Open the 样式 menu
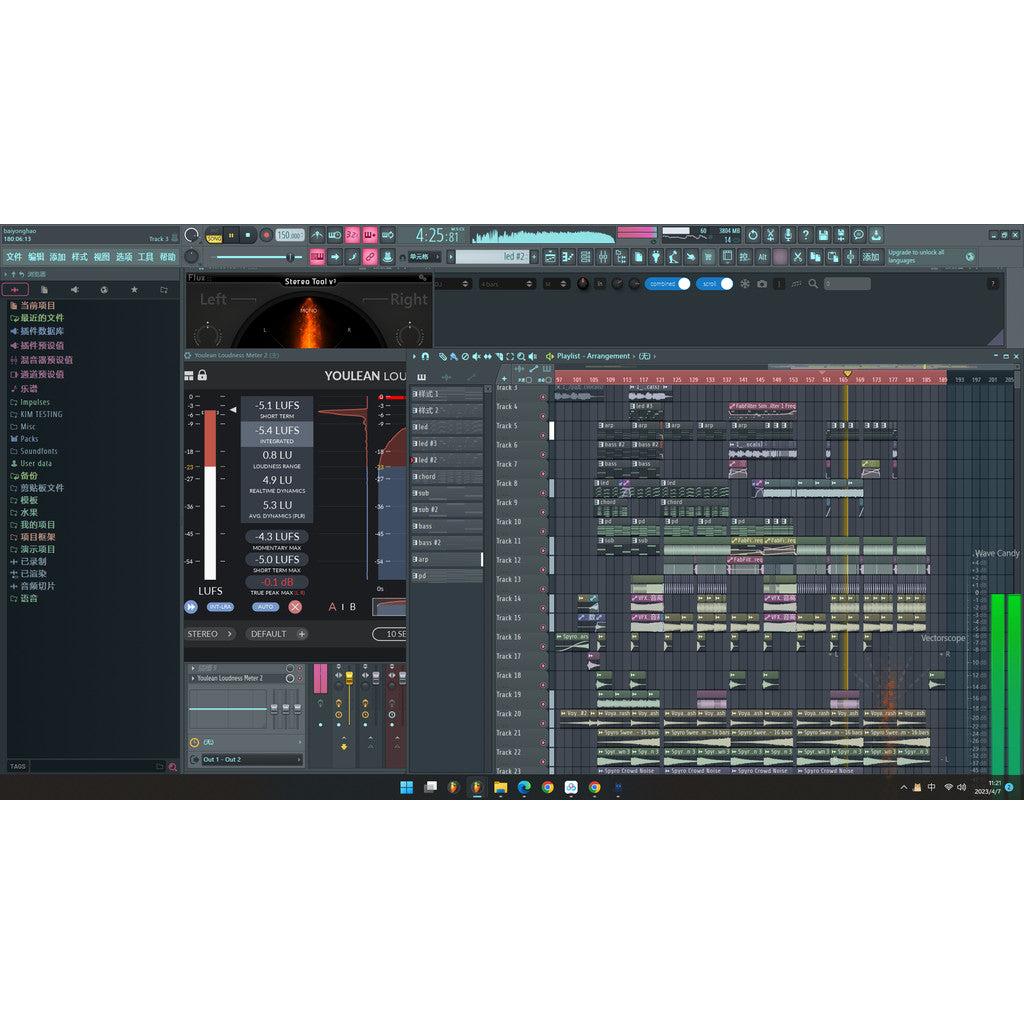1024x1024 pixels. (x=80, y=257)
